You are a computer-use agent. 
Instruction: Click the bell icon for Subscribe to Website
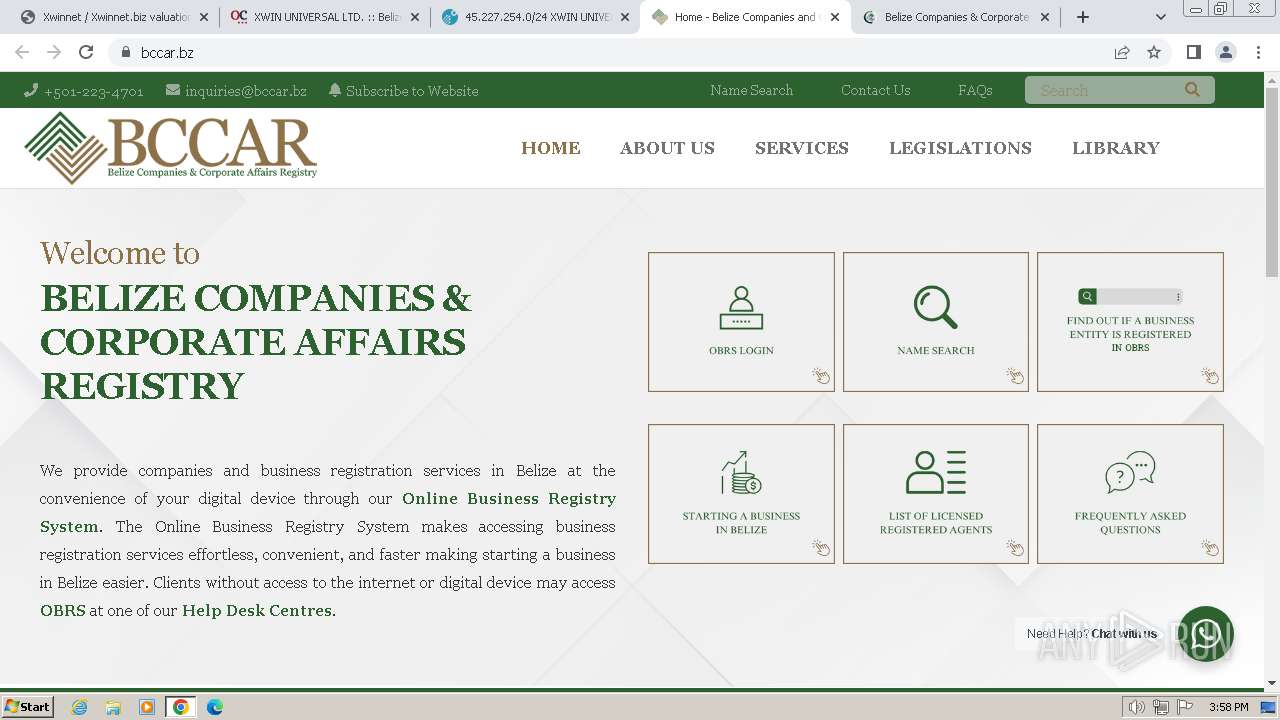(x=335, y=90)
